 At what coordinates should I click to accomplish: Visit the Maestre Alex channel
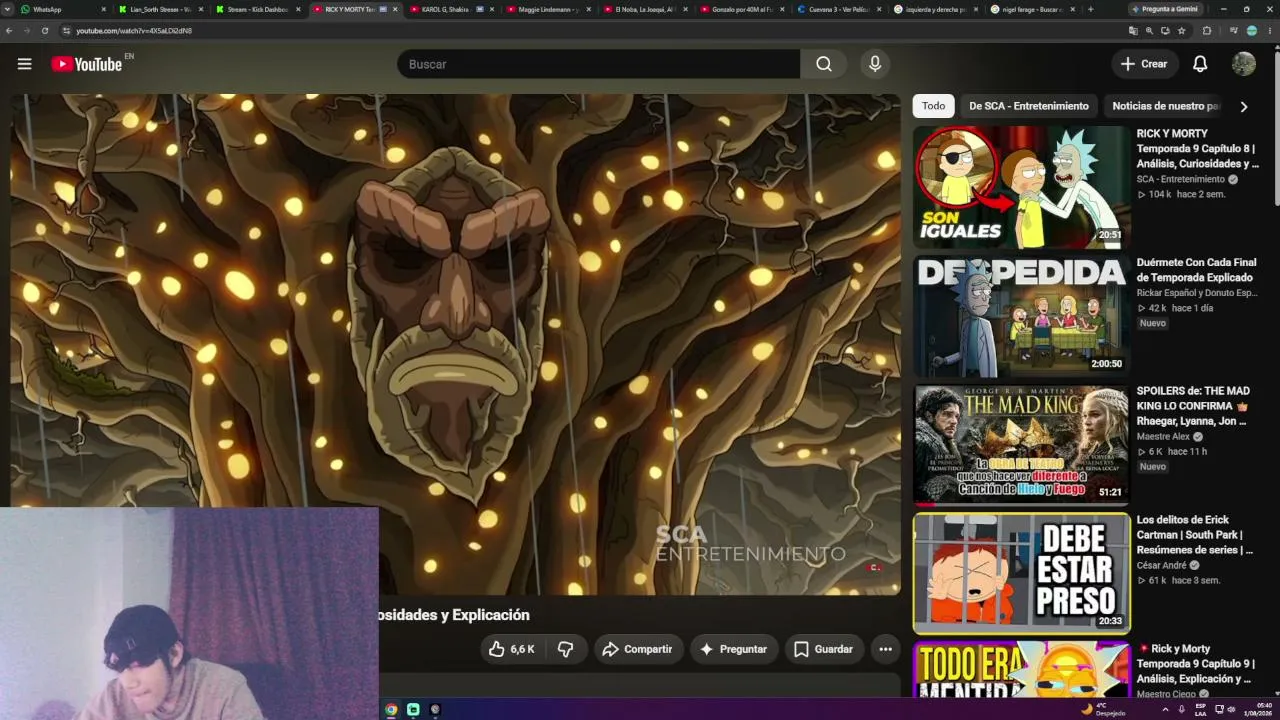pyautogui.click(x=1163, y=436)
